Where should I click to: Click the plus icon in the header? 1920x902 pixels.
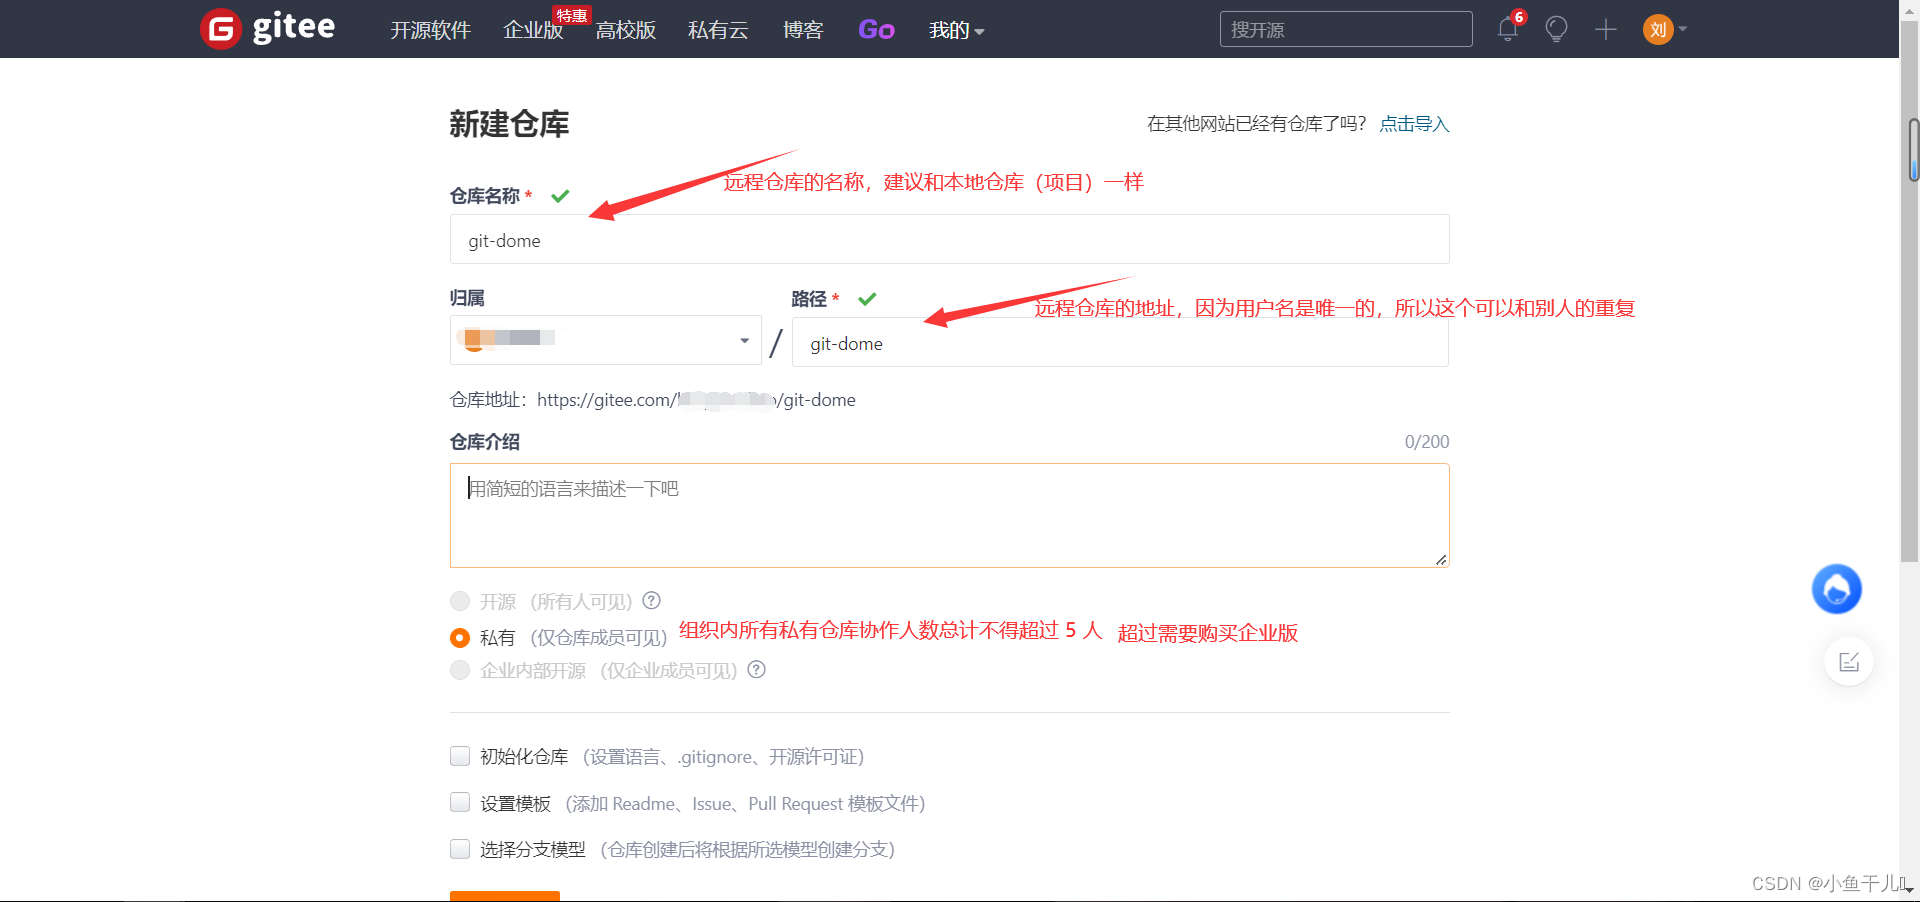(x=1606, y=29)
